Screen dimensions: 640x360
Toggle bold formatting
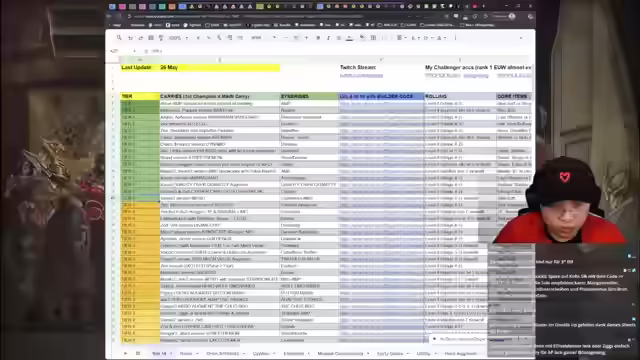[x=318, y=38]
